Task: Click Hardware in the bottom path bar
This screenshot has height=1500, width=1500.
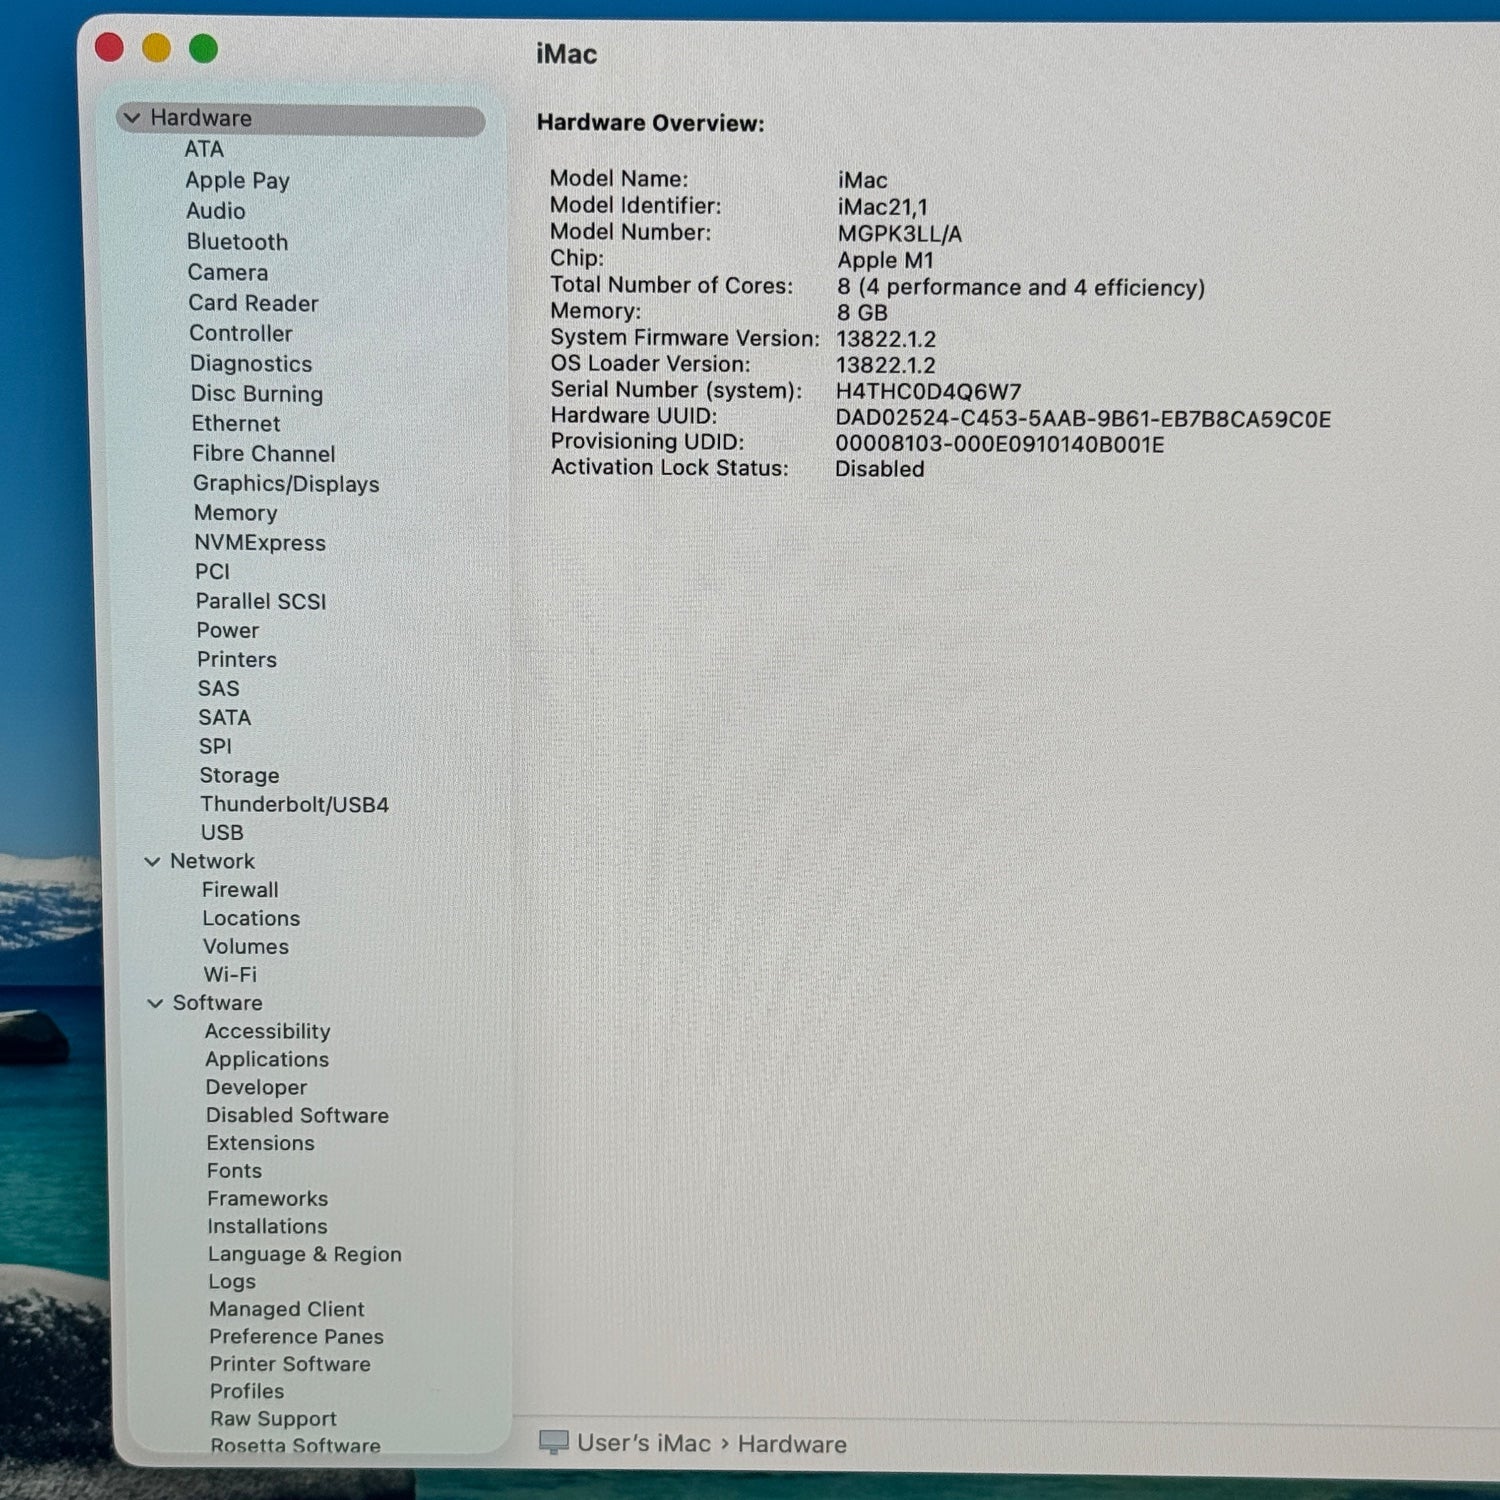Action: point(792,1444)
